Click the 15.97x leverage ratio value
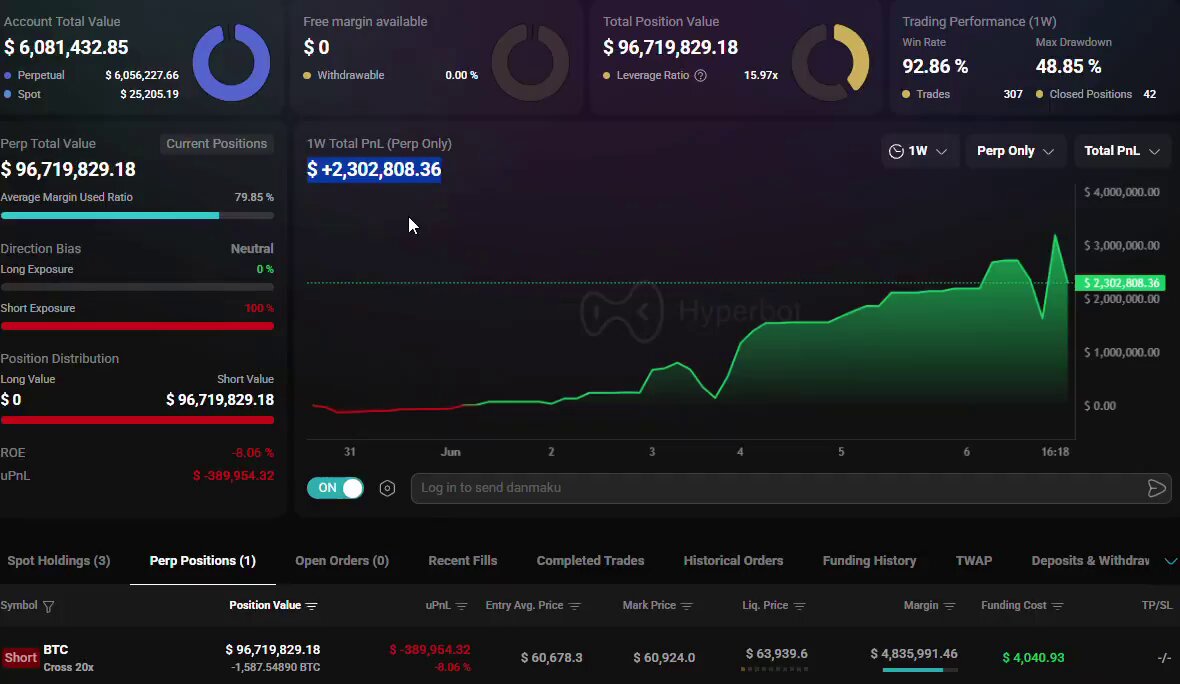This screenshot has height=684, width=1180. [x=761, y=75]
